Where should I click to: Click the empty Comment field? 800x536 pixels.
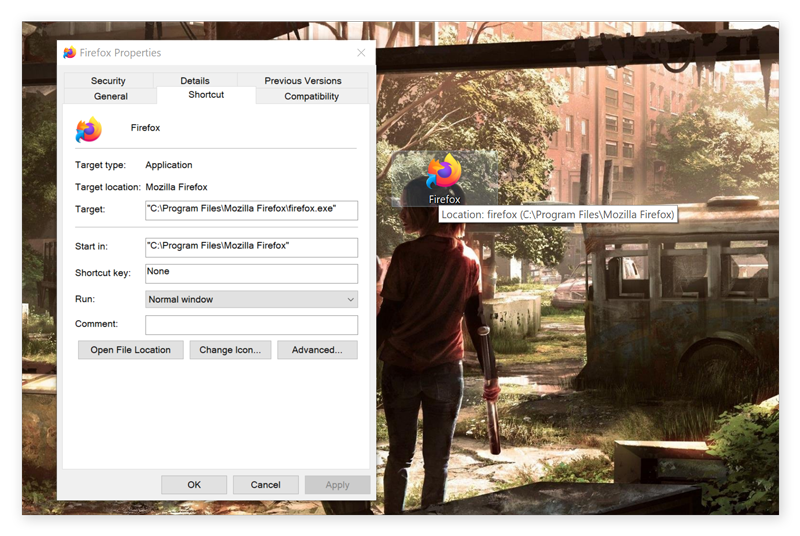pos(251,325)
